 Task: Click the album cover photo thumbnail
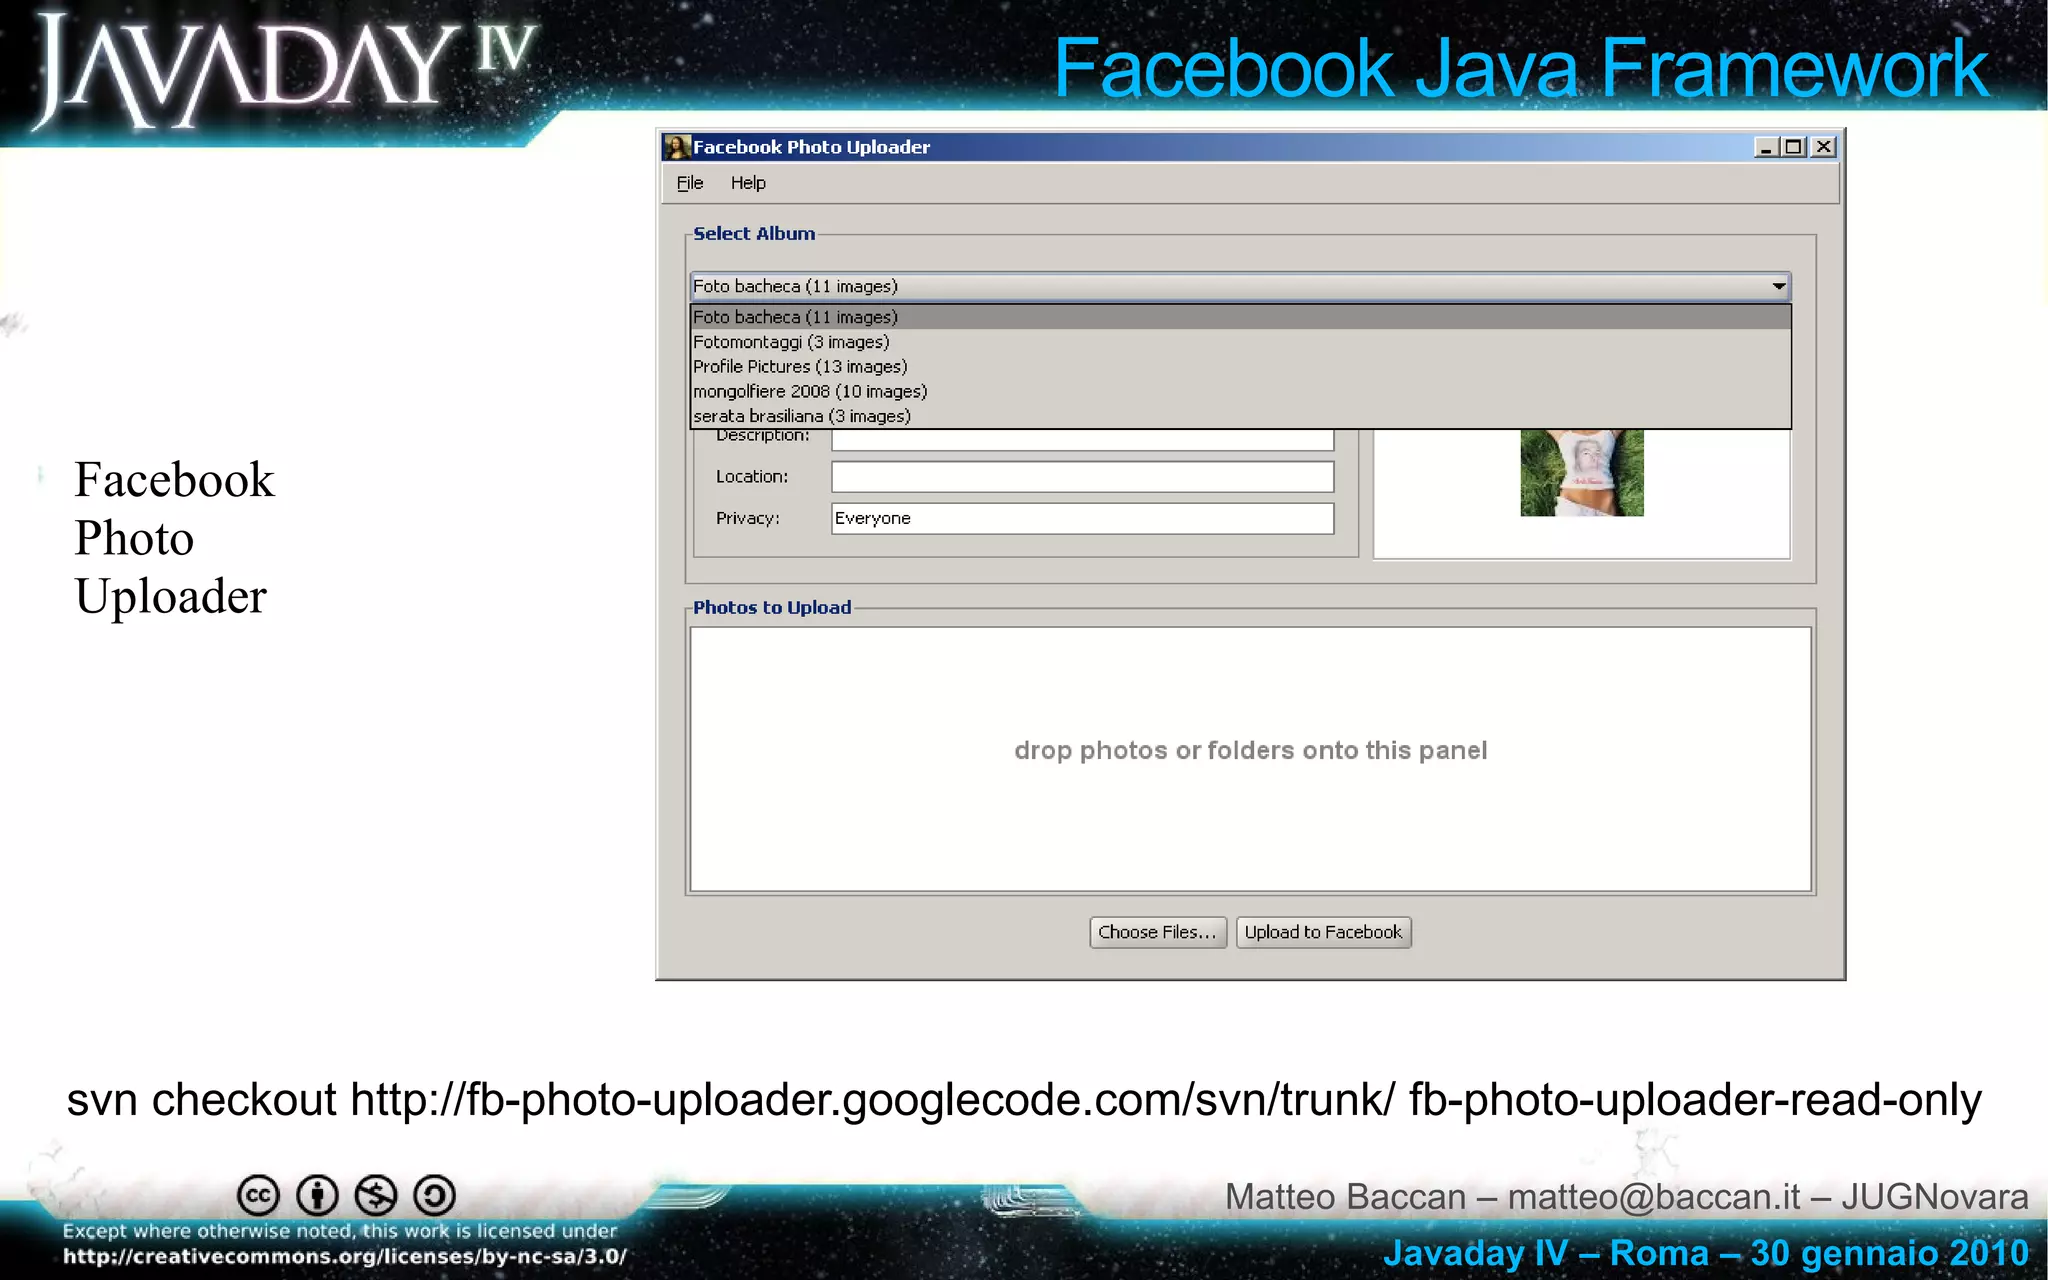(1582, 472)
